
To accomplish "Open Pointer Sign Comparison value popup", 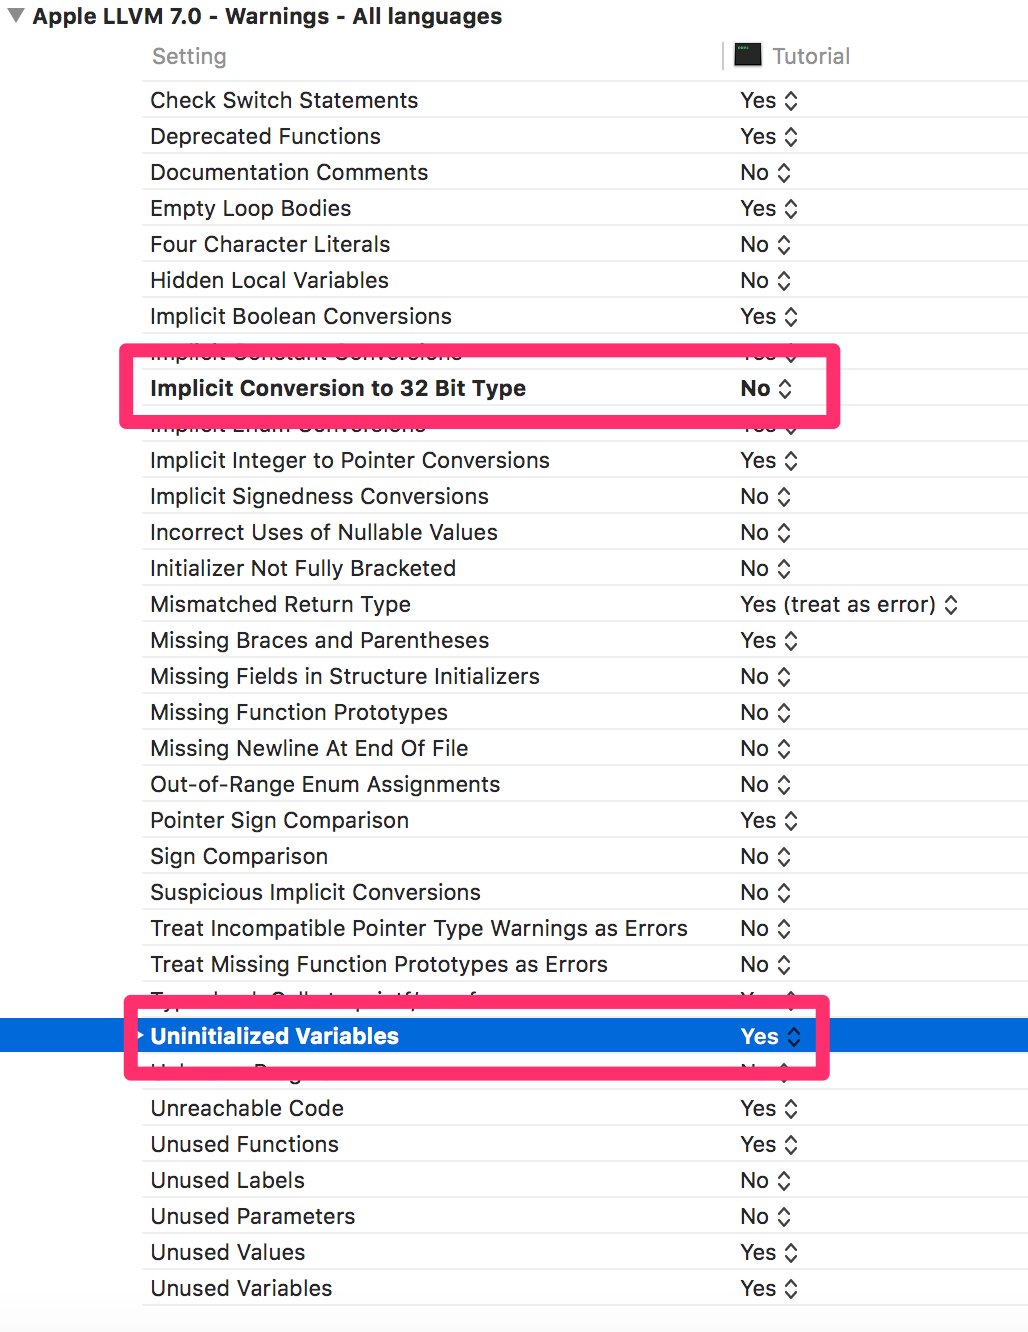I will 769,820.
